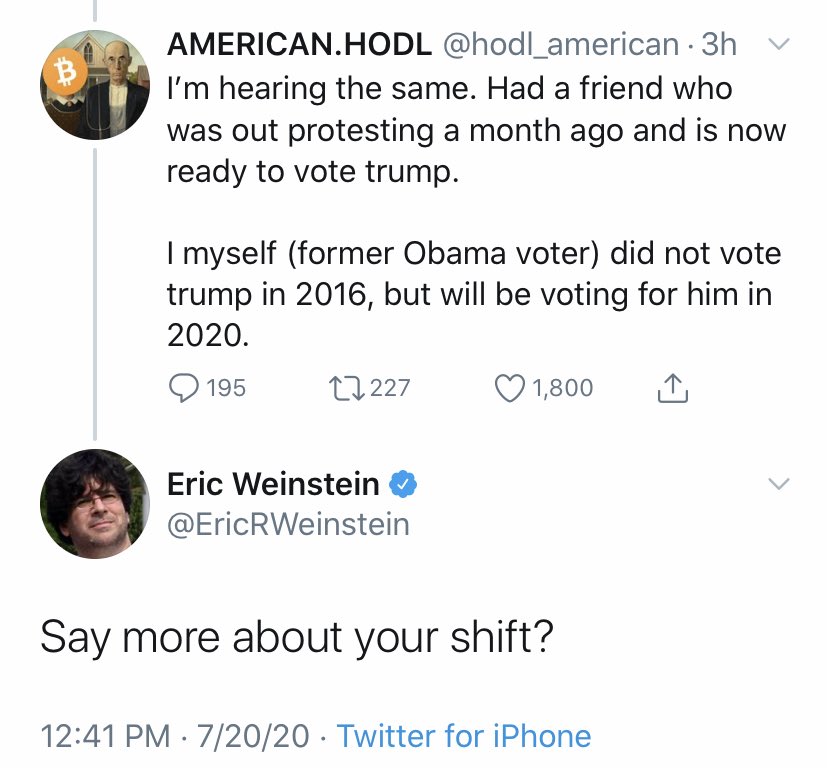Open Eric Weinstein's profile photo
The image size is (827, 768).
tap(94, 503)
